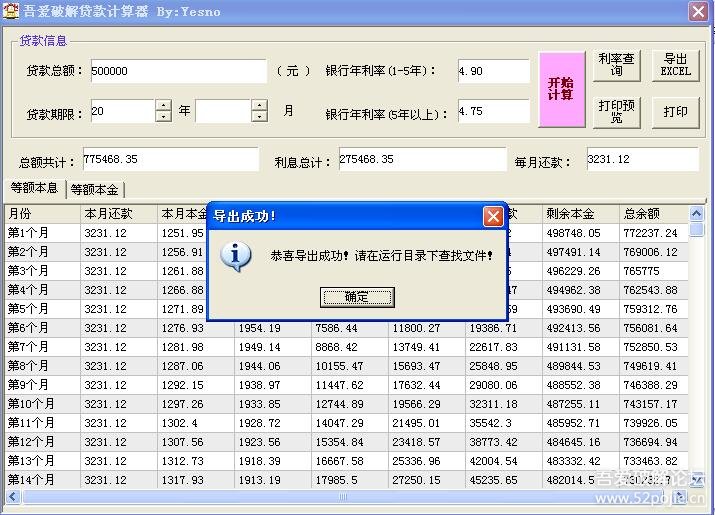Click the app icon in the title bar
This screenshot has width=715, height=515.
click(x=11, y=10)
